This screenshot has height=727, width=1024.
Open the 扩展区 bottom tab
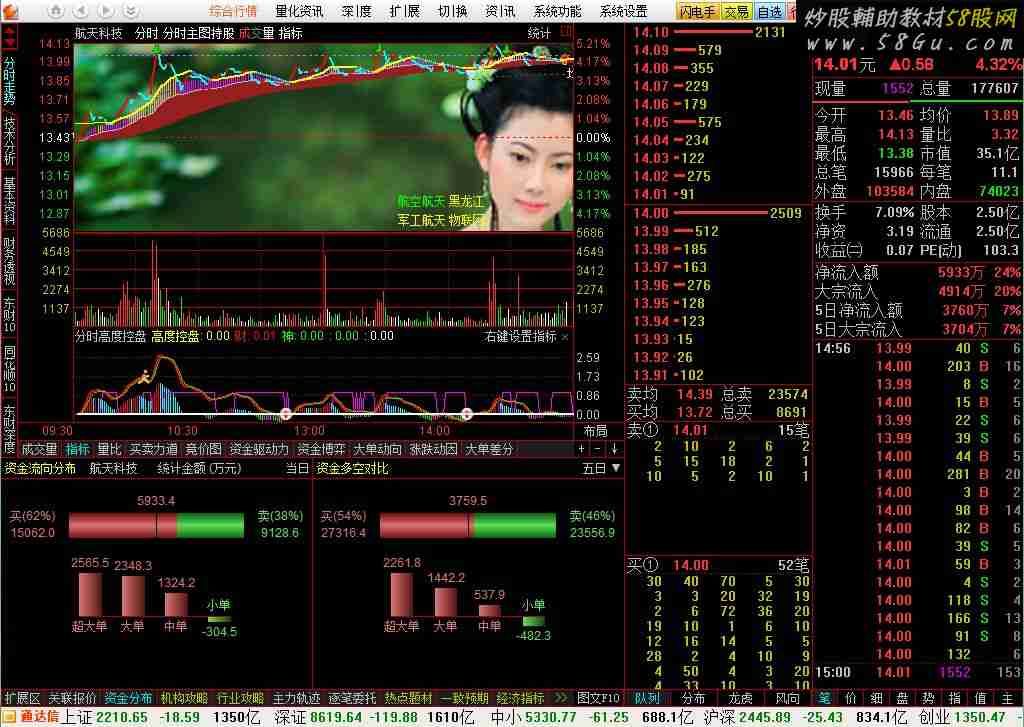click(22, 698)
